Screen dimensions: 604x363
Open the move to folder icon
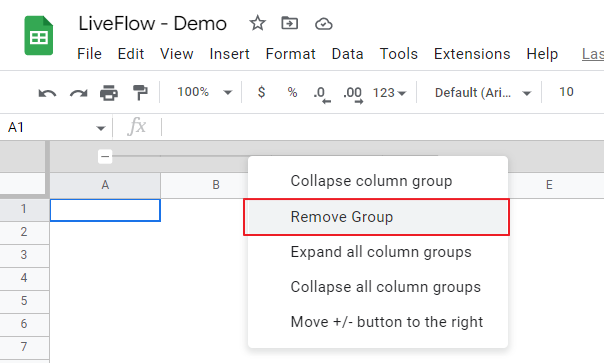(x=289, y=24)
